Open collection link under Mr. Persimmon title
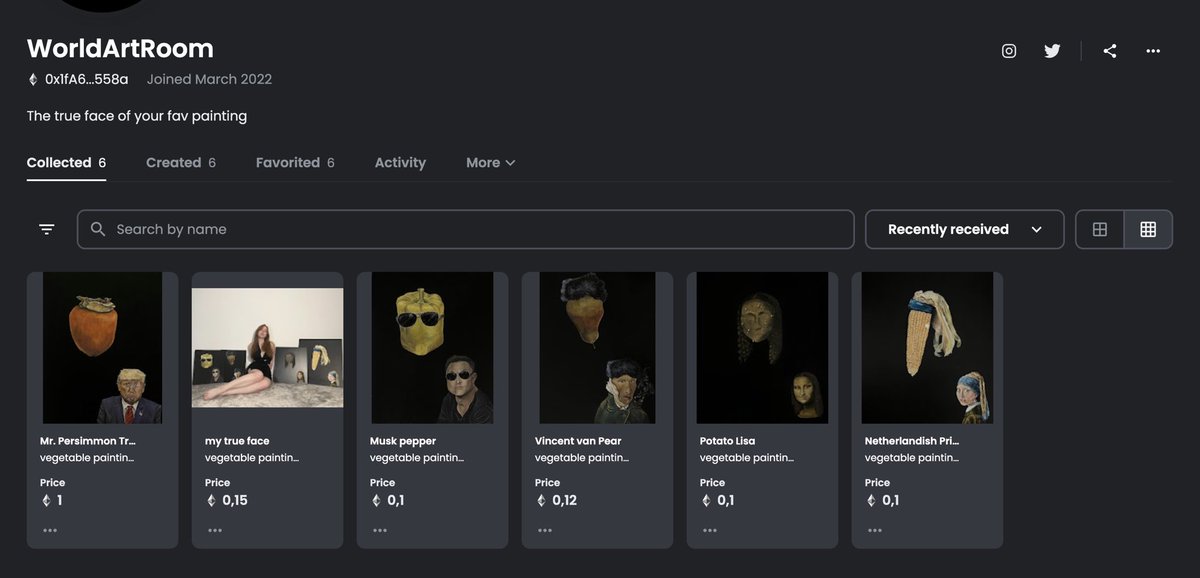Viewport: 1200px width, 578px height. pyautogui.click(x=87, y=458)
